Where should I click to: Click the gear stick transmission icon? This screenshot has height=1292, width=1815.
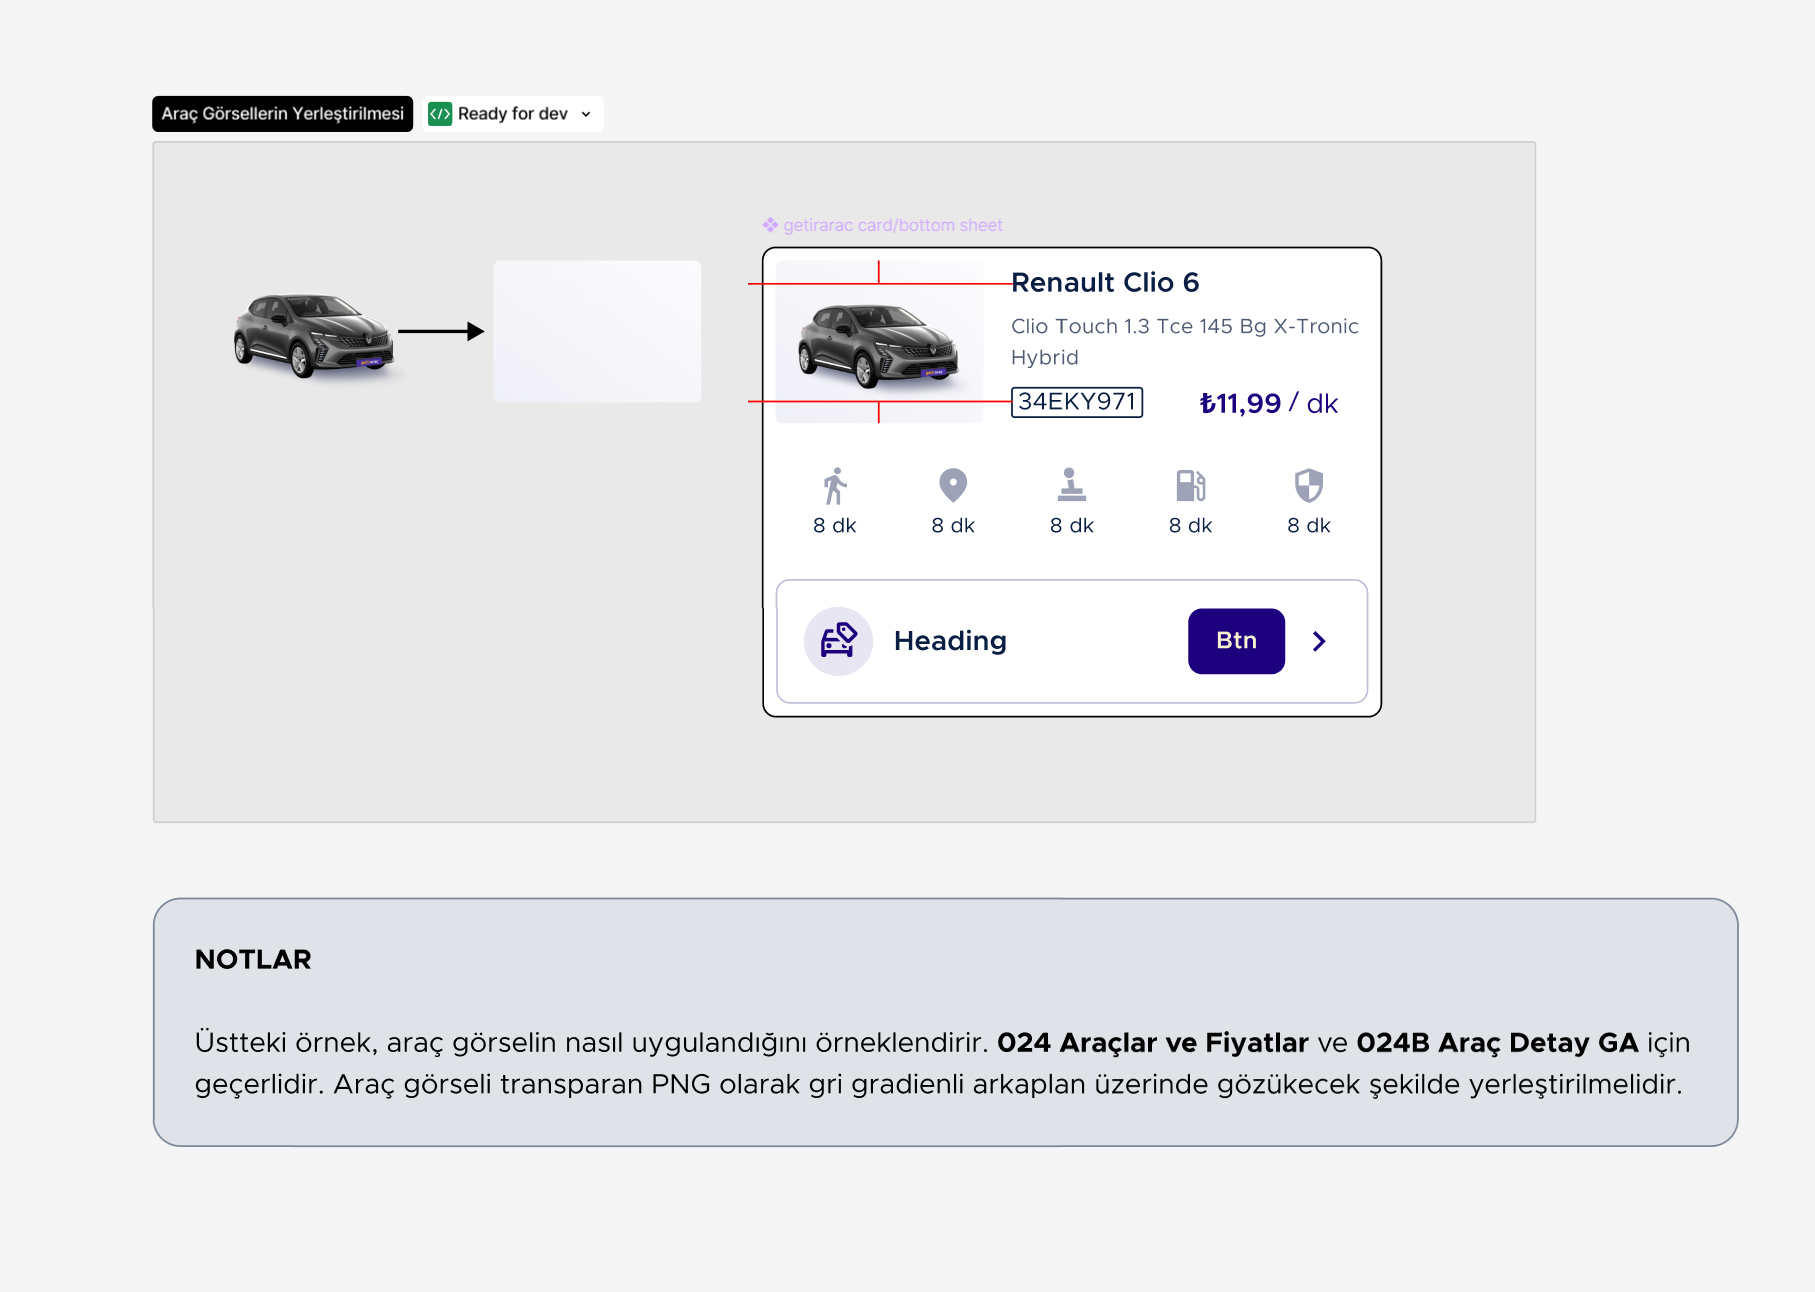(x=1071, y=485)
